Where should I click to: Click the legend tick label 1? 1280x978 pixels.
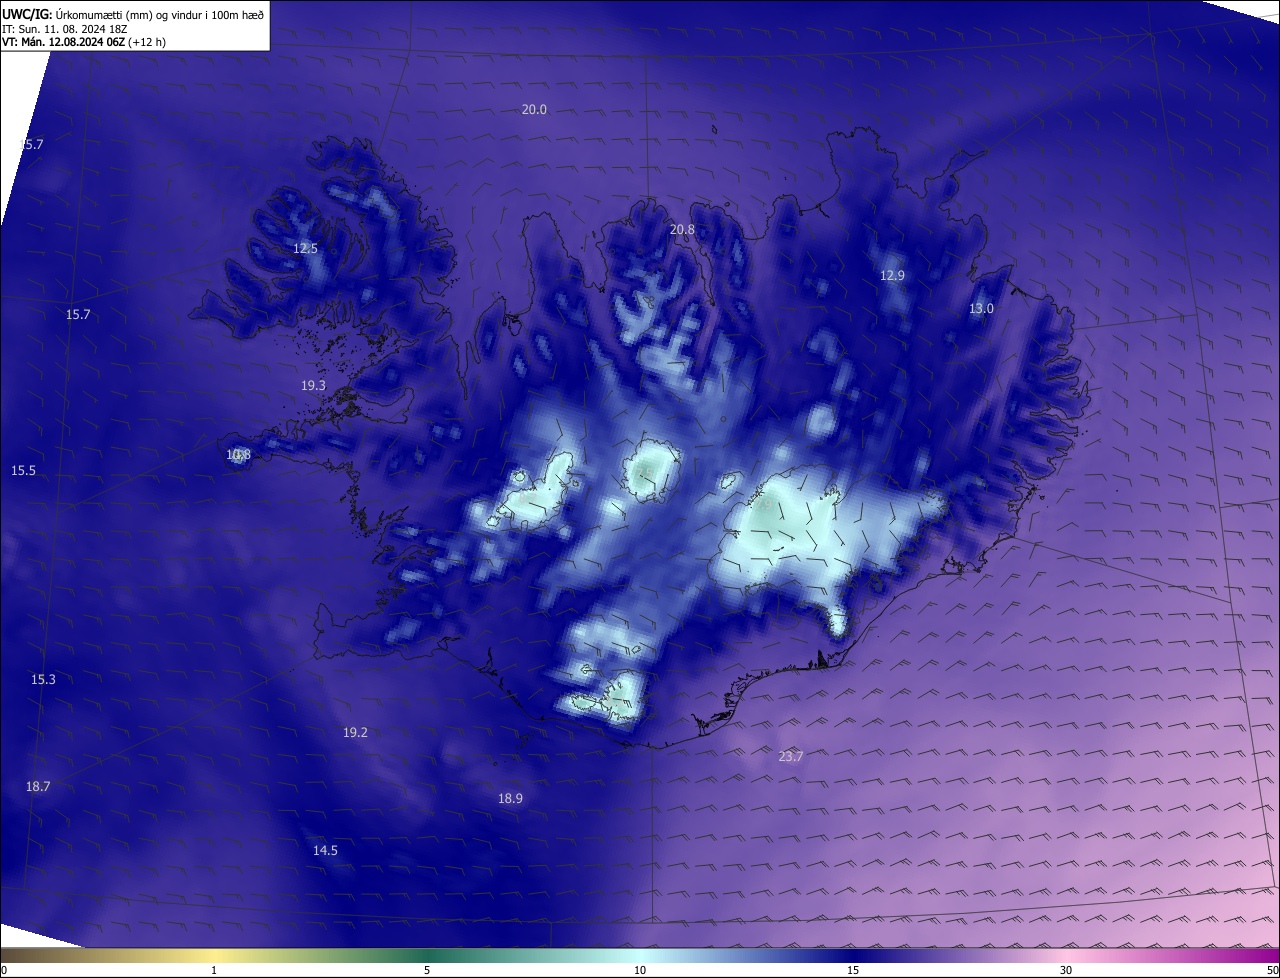pos(214,970)
